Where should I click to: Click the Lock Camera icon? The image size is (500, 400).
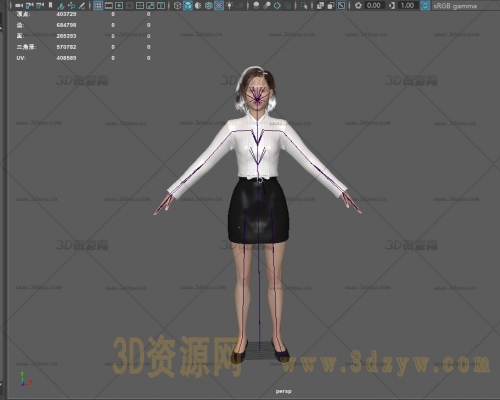click(x=30, y=5)
